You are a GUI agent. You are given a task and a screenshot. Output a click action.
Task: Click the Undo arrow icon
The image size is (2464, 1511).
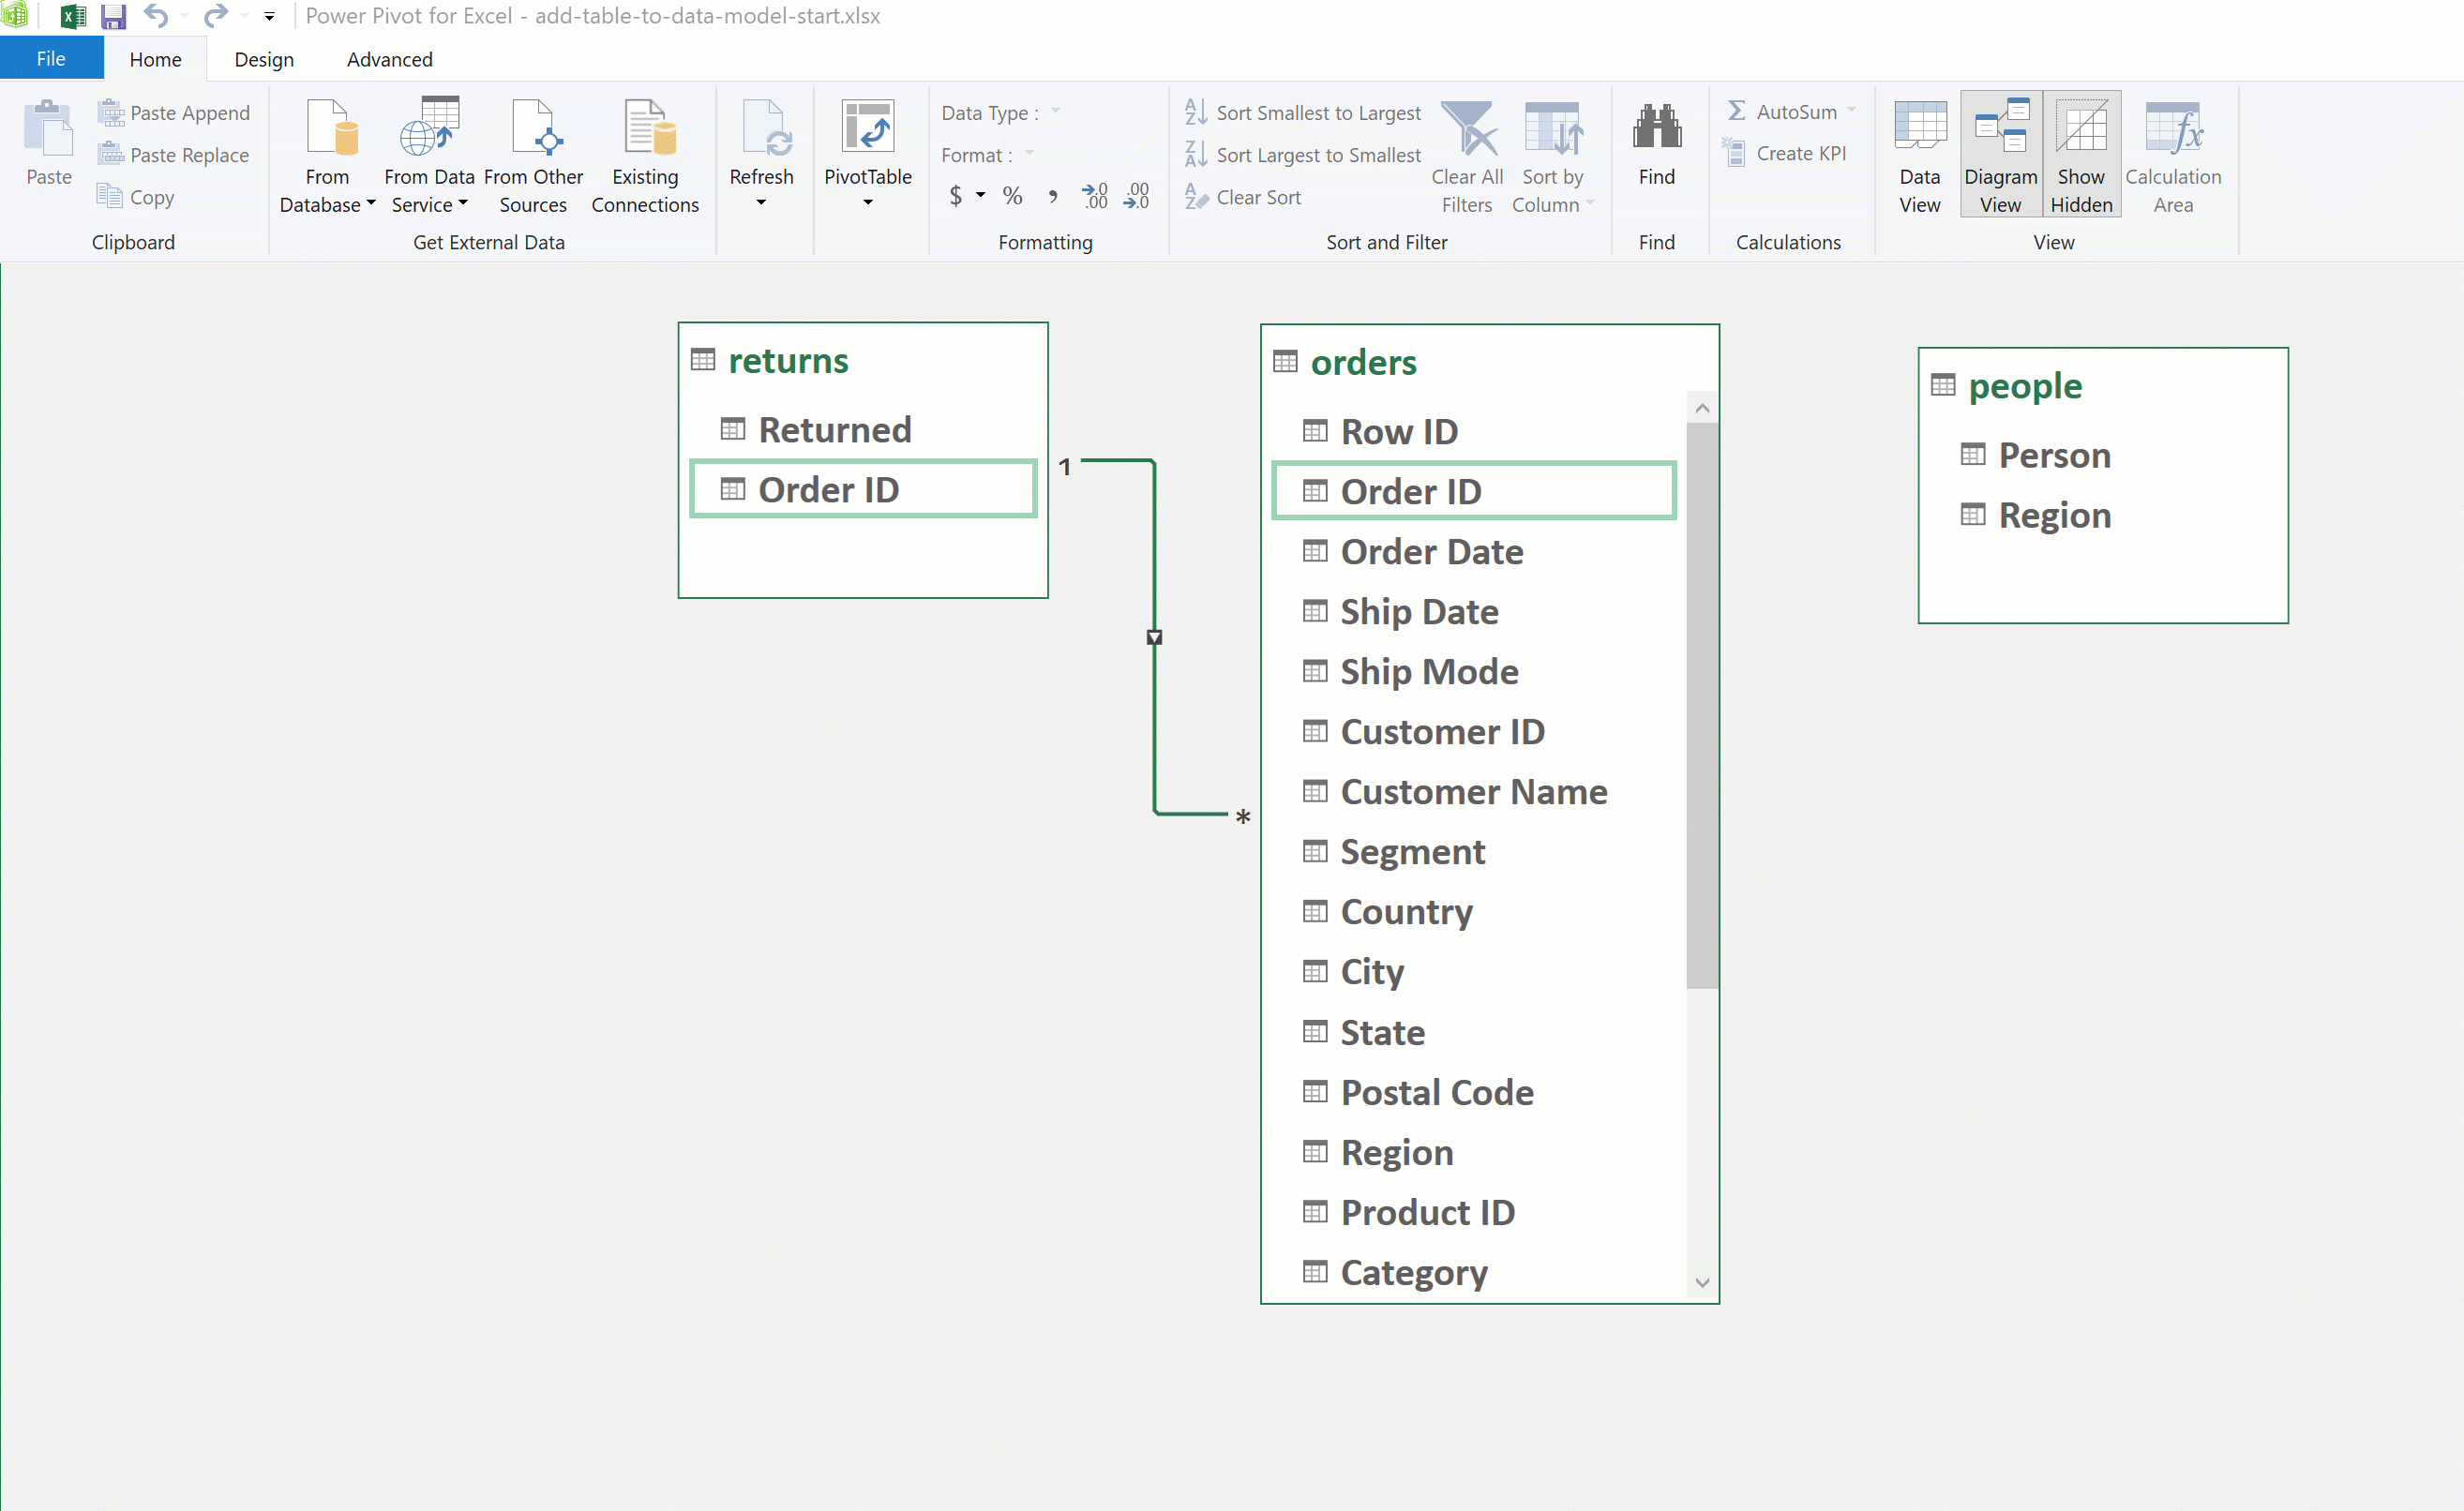point(155,16)
